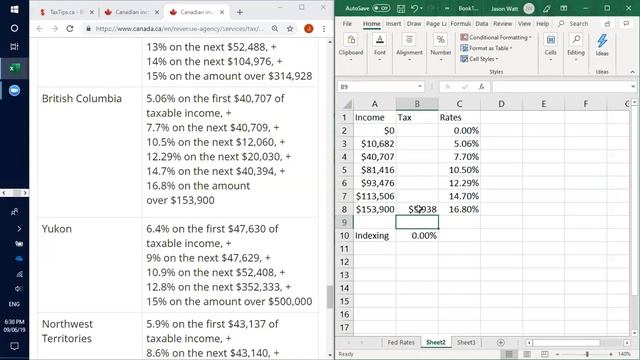Select column D header
The width and height of the screenshot is (640, 360).
click(x=501, y=104)
